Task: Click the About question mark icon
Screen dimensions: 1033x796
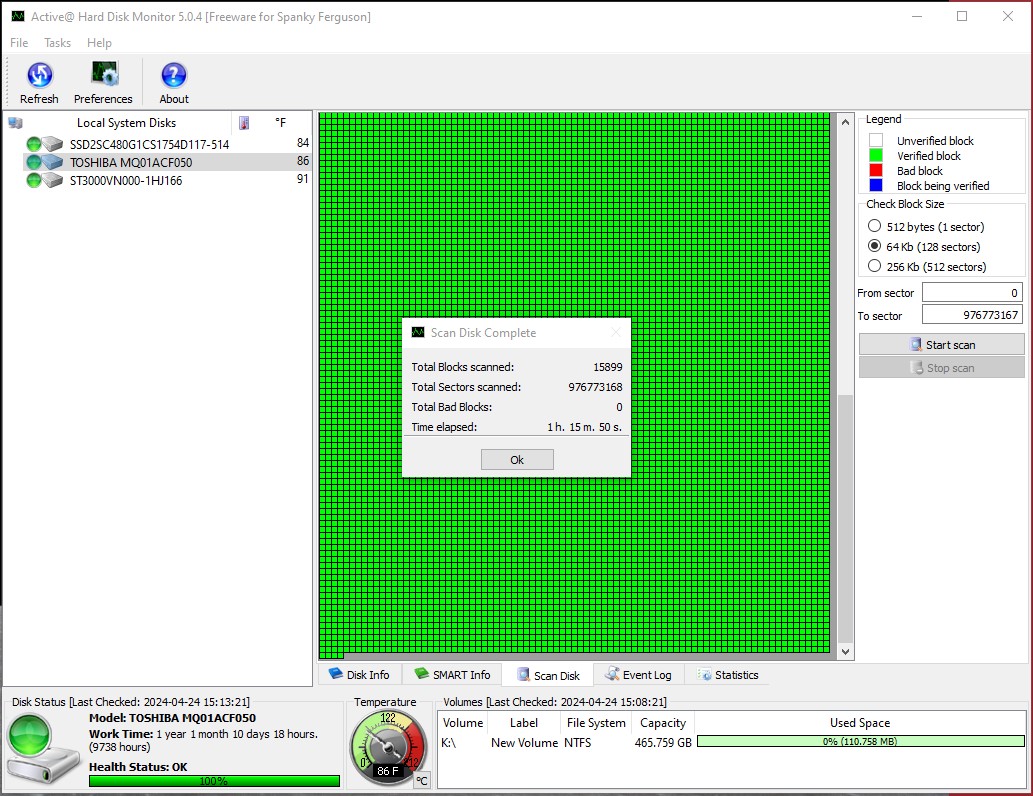Action: tap(174, 76)
